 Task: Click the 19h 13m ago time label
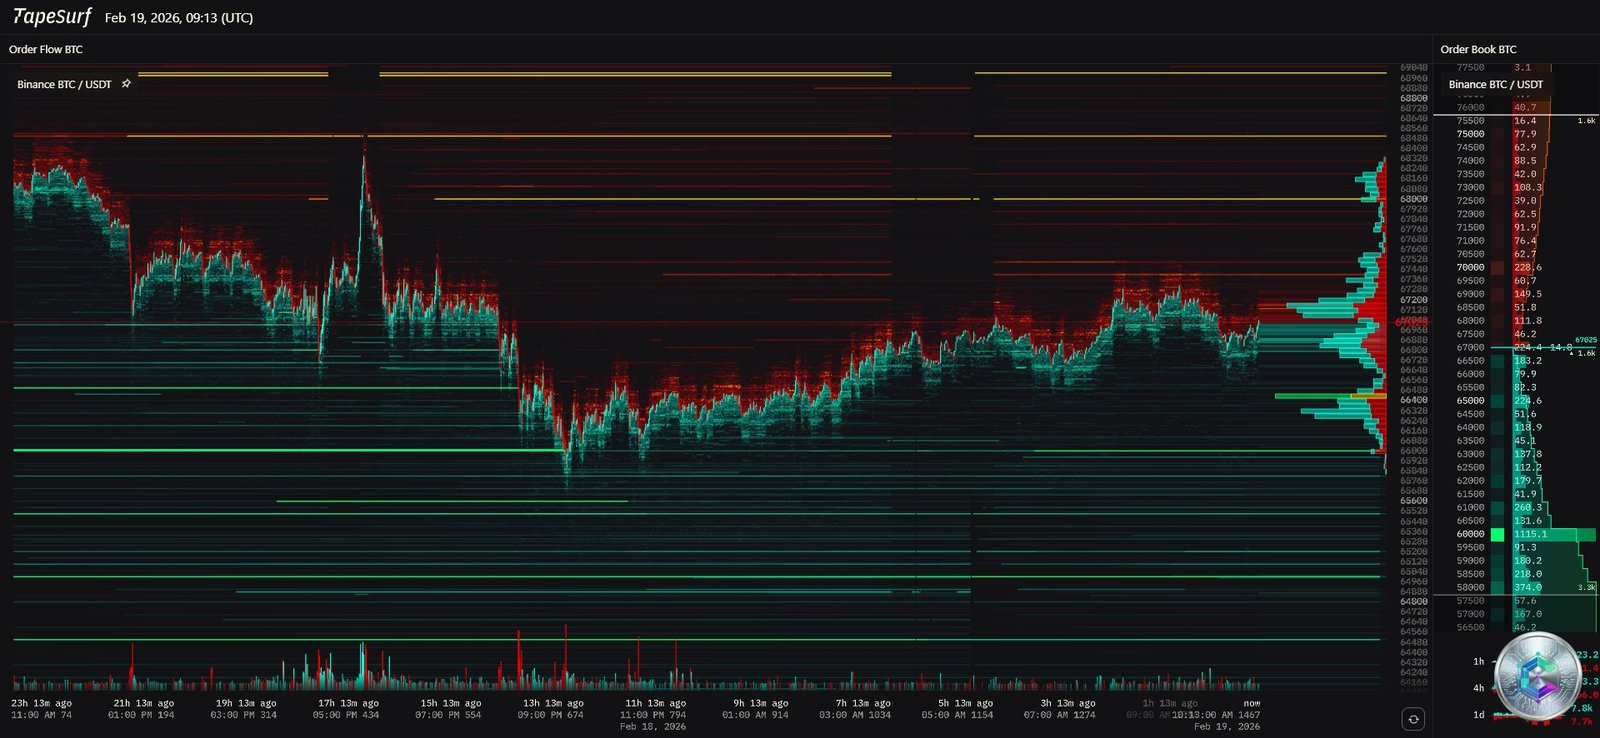click(246, 703)
